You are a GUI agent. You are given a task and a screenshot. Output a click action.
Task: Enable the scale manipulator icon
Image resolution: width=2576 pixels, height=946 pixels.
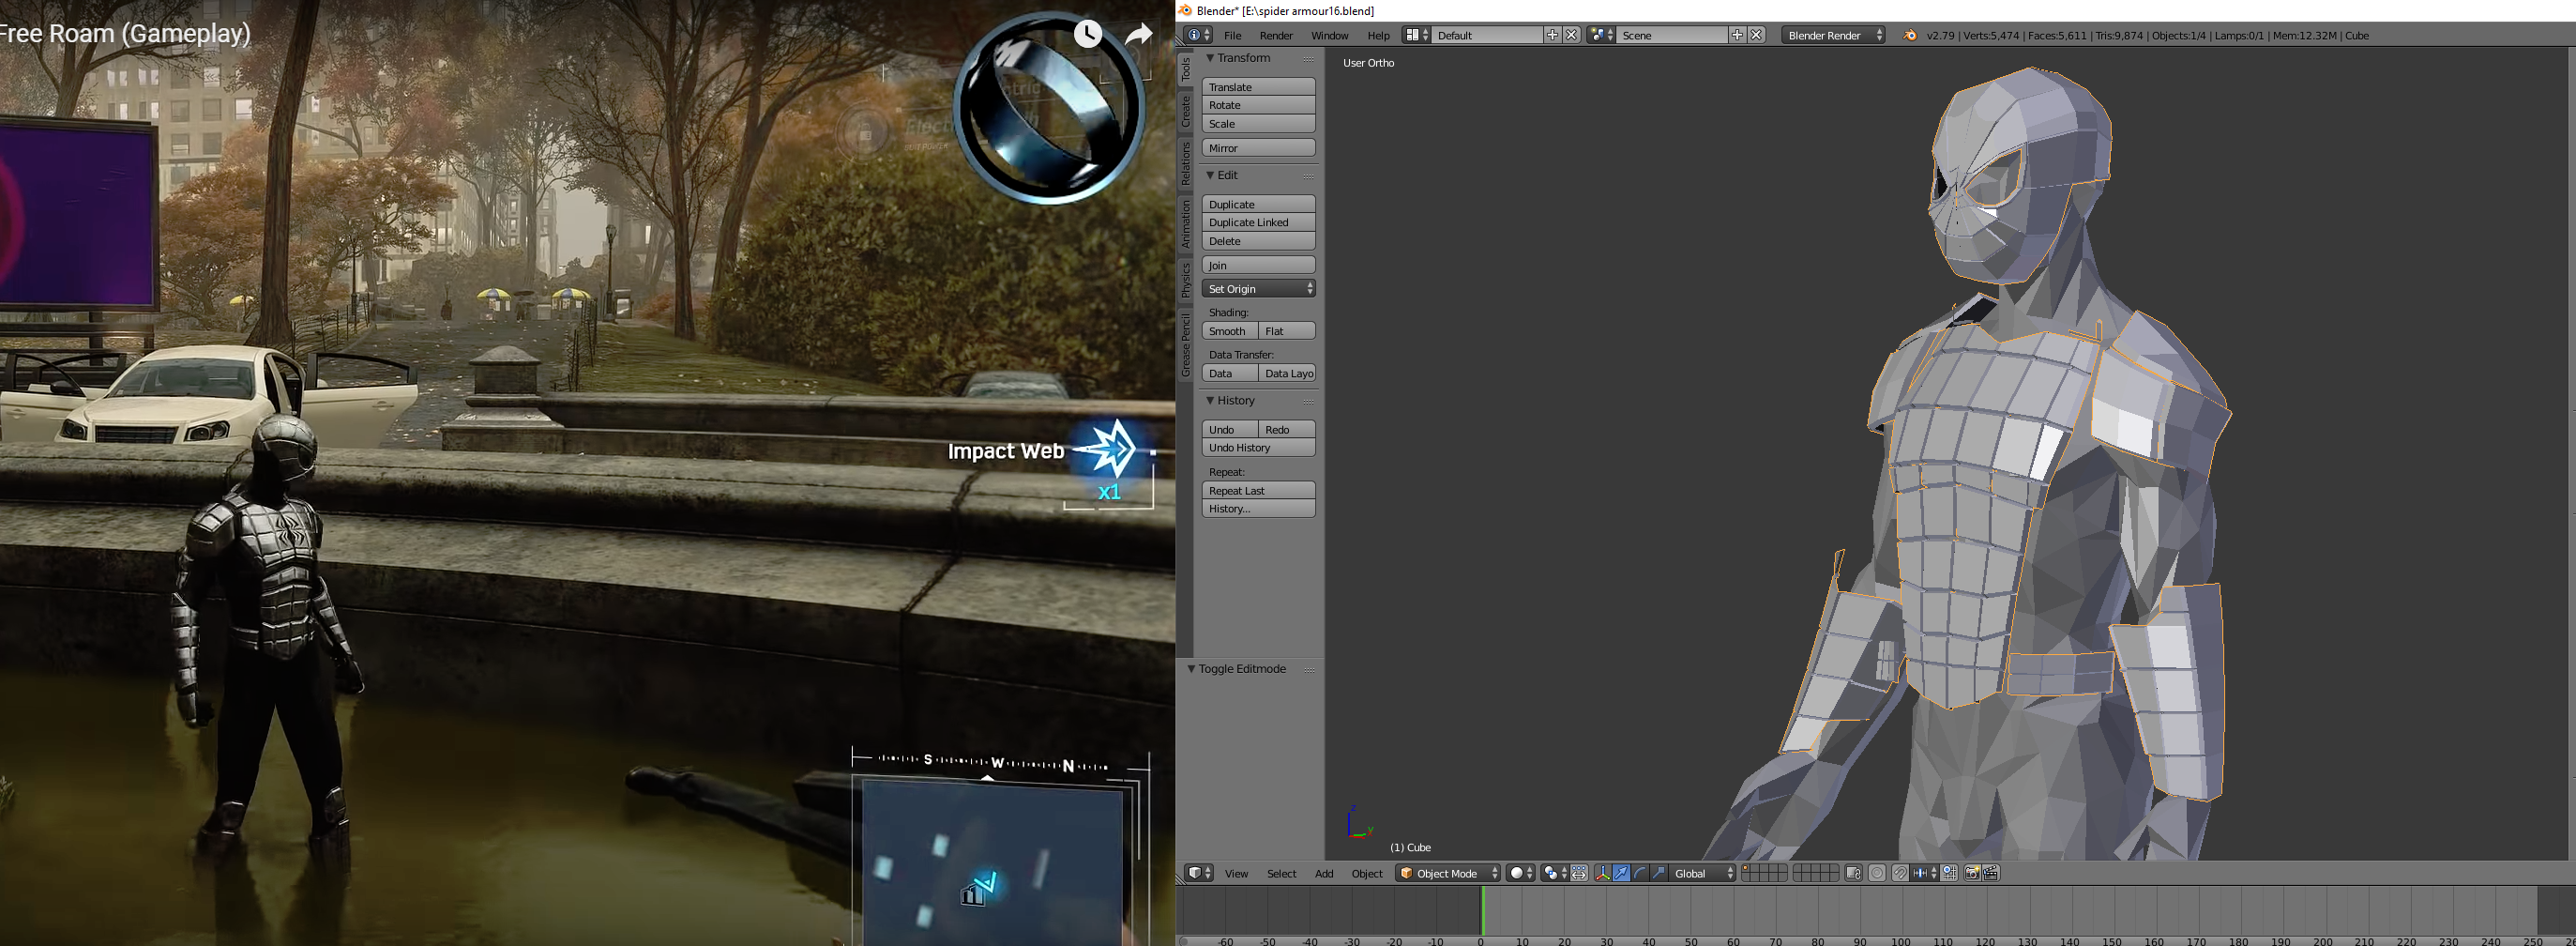[1659, 873]
